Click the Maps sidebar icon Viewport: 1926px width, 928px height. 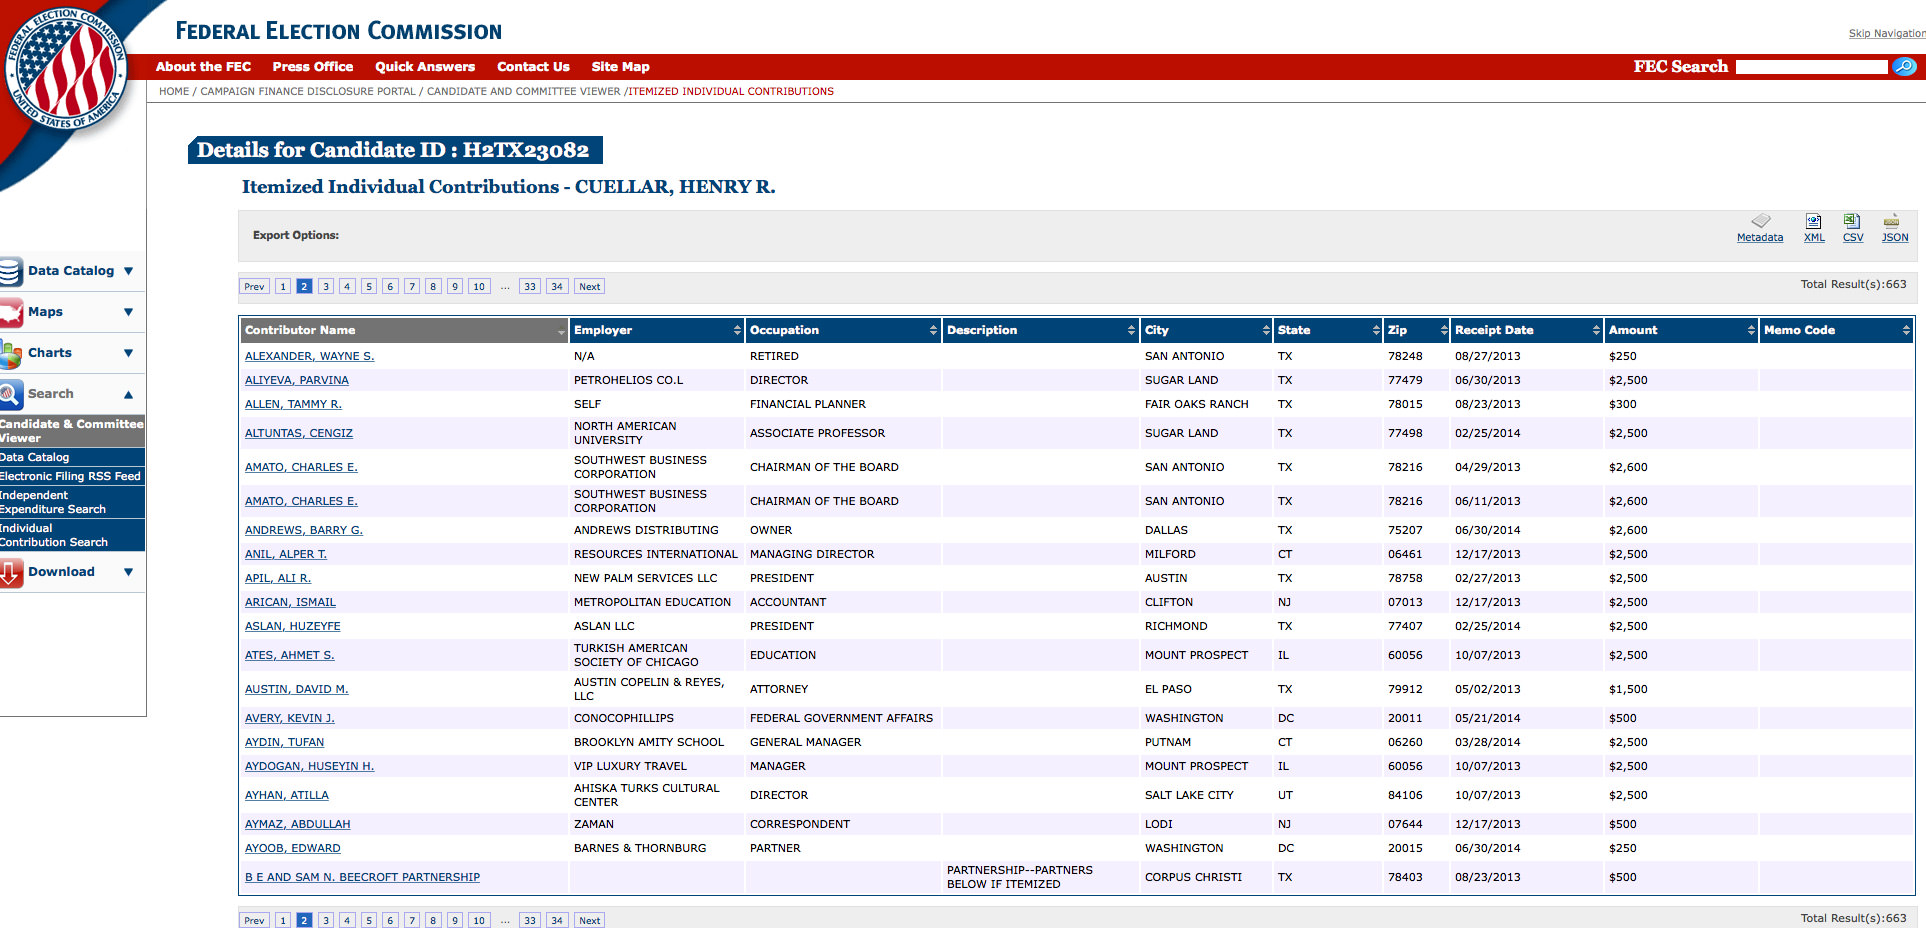(11, 312)
